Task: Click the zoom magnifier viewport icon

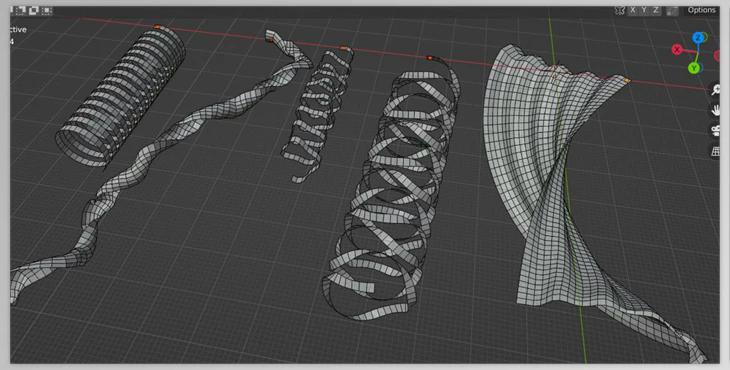Action: pos(716,90)
